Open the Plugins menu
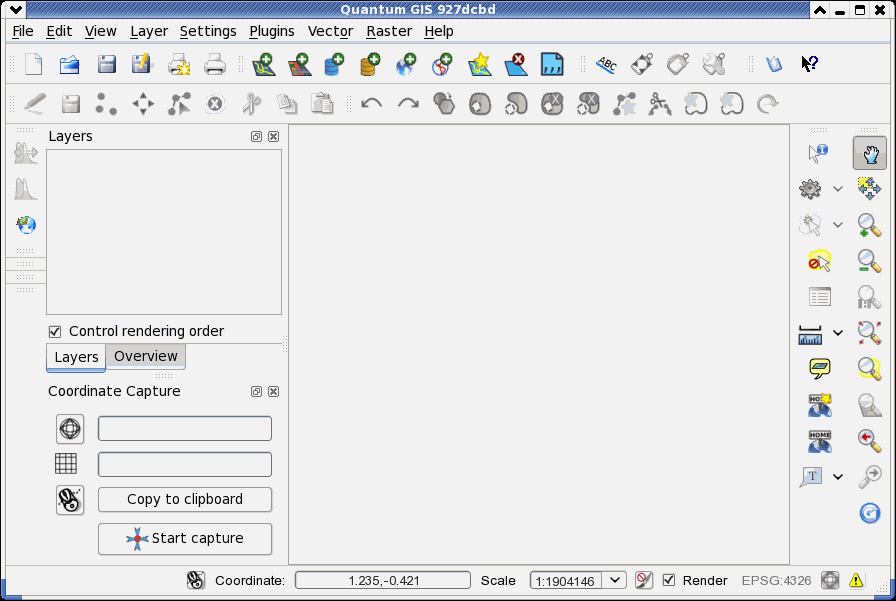 [271, 31]
